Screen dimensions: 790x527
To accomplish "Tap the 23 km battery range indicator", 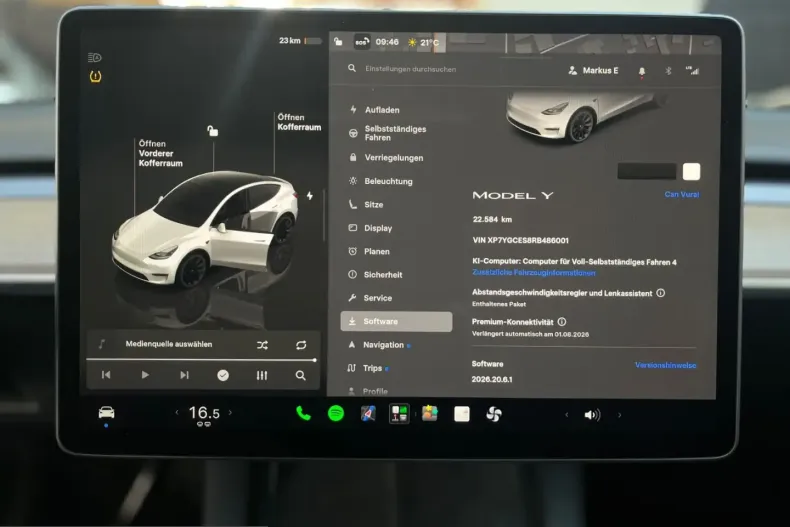I will tap(300, 41).
